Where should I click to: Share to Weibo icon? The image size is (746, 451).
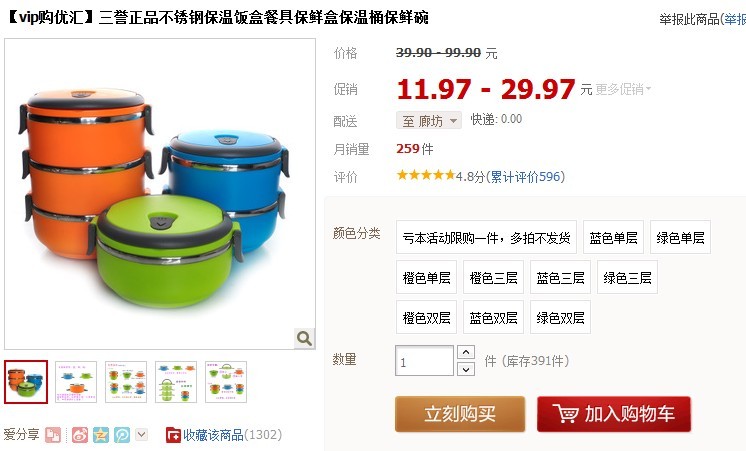click(x=80, y=435)
